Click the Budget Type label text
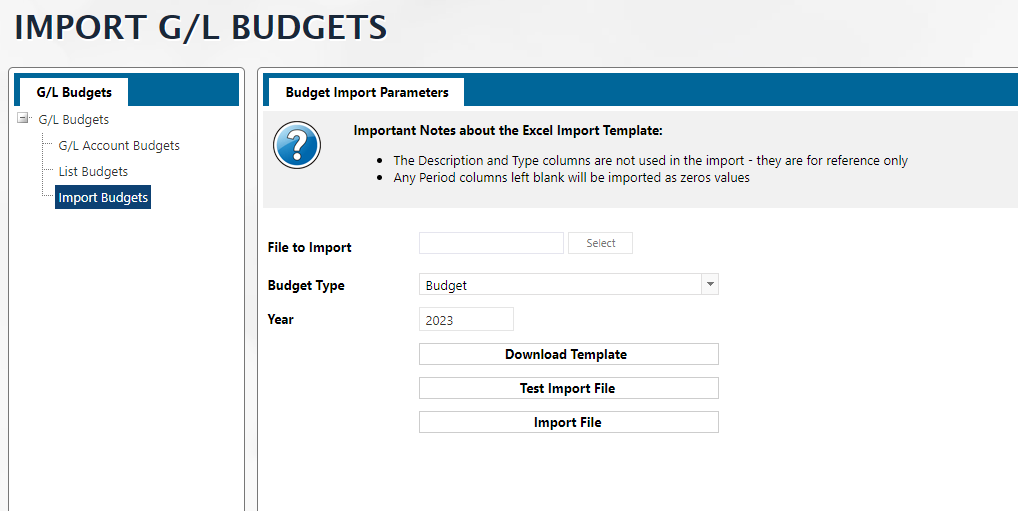This screenshot has width=1018, height=511. (x=306, y=285)
